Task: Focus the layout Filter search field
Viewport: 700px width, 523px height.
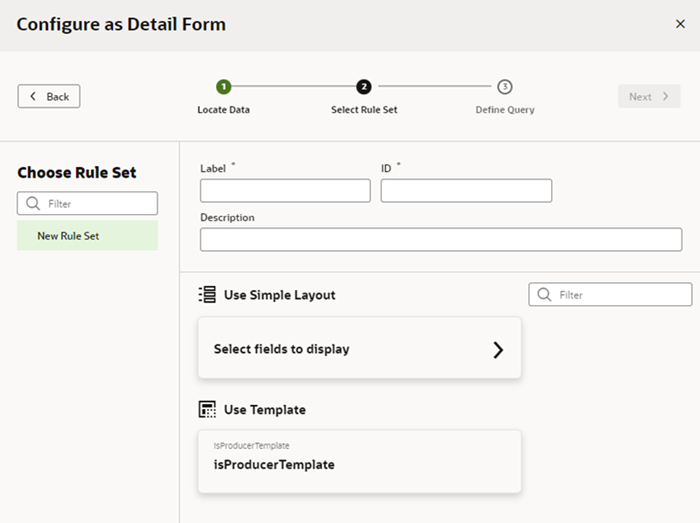Action: [x=610, y=295]
